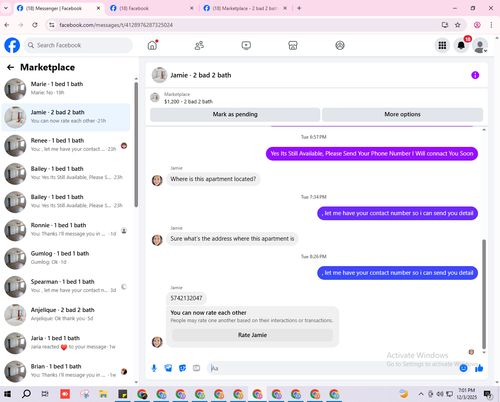Open Renee - 1 bed 1 bath conversation

click(67, 145)
